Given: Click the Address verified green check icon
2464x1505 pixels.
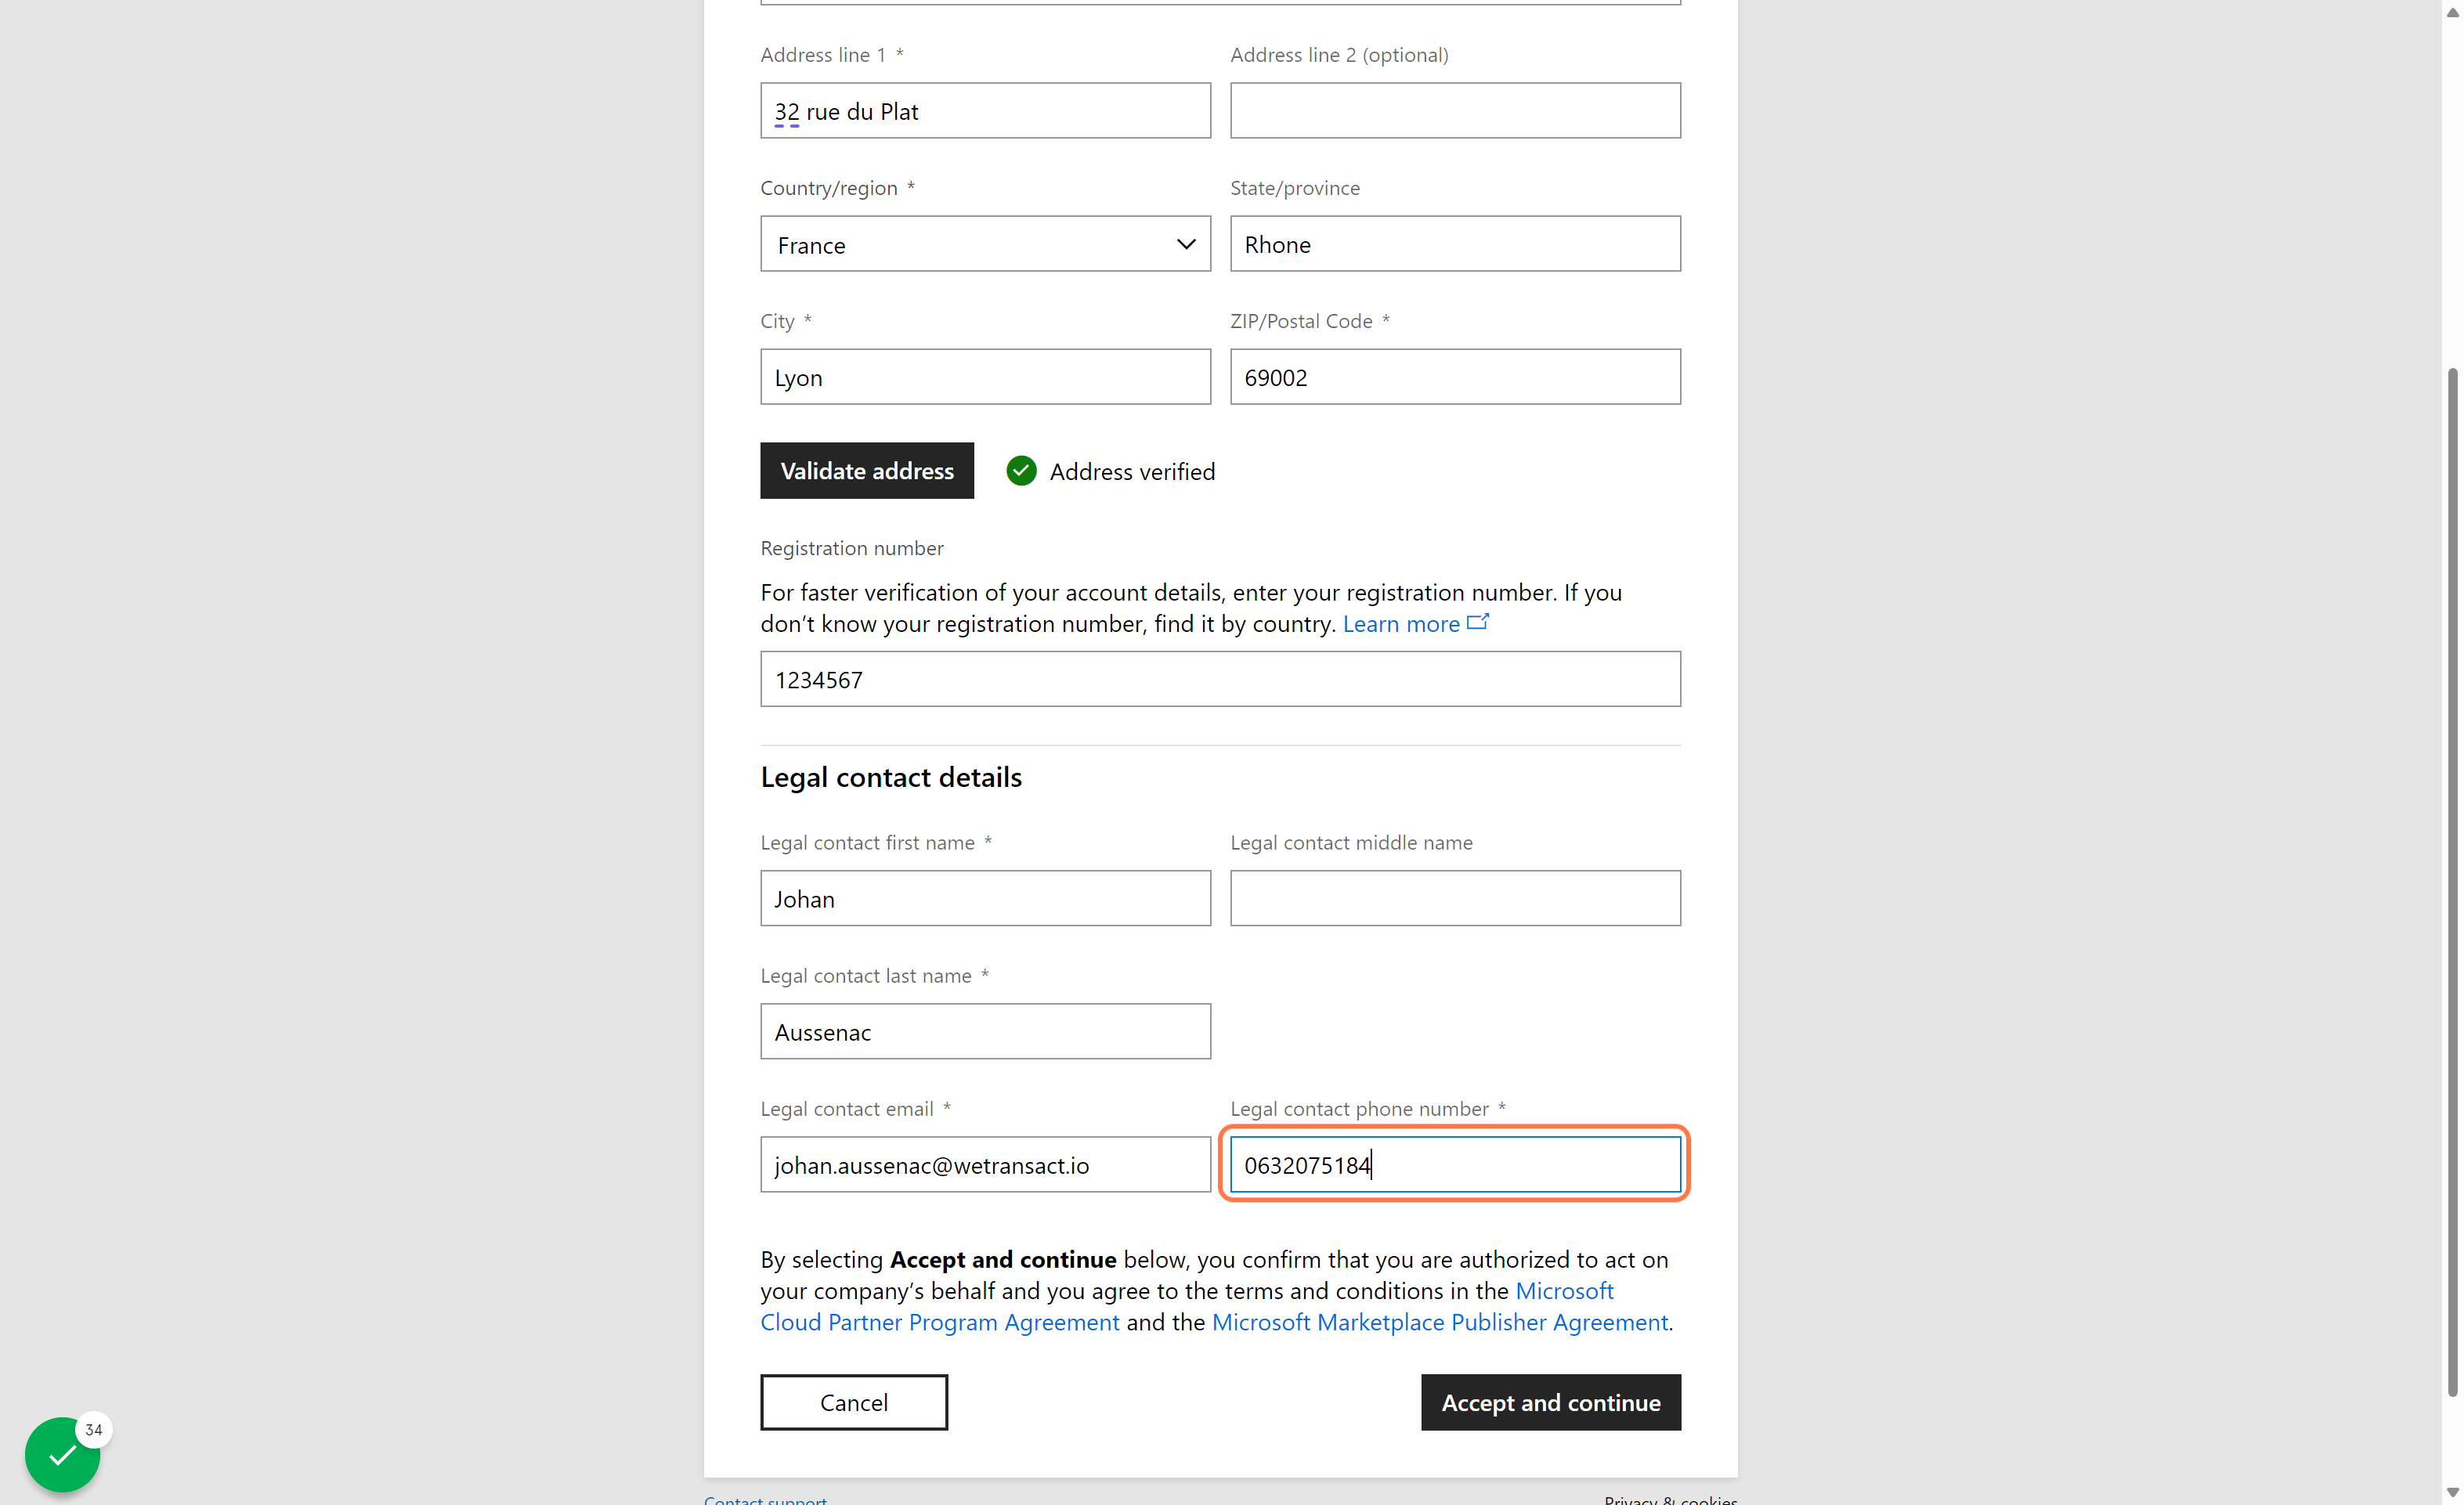Looking at the screenshot, I should pyautogui.click(x=1021, y=471).
